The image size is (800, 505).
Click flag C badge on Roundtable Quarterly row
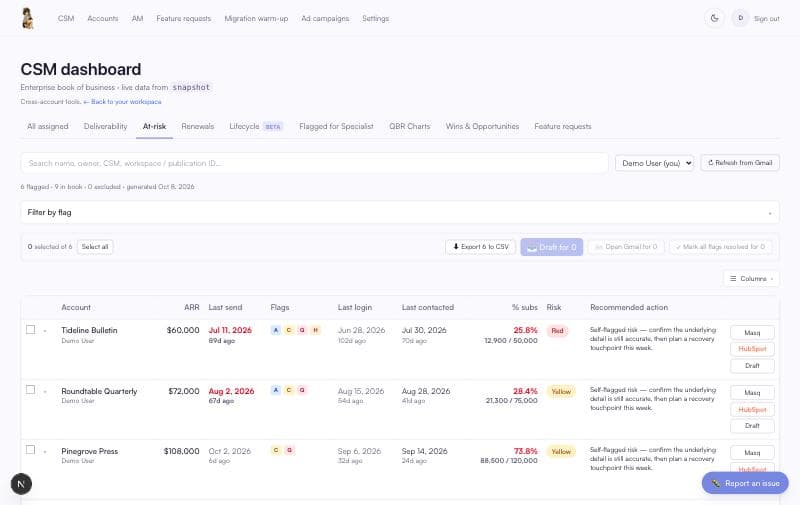pos(289,390)
